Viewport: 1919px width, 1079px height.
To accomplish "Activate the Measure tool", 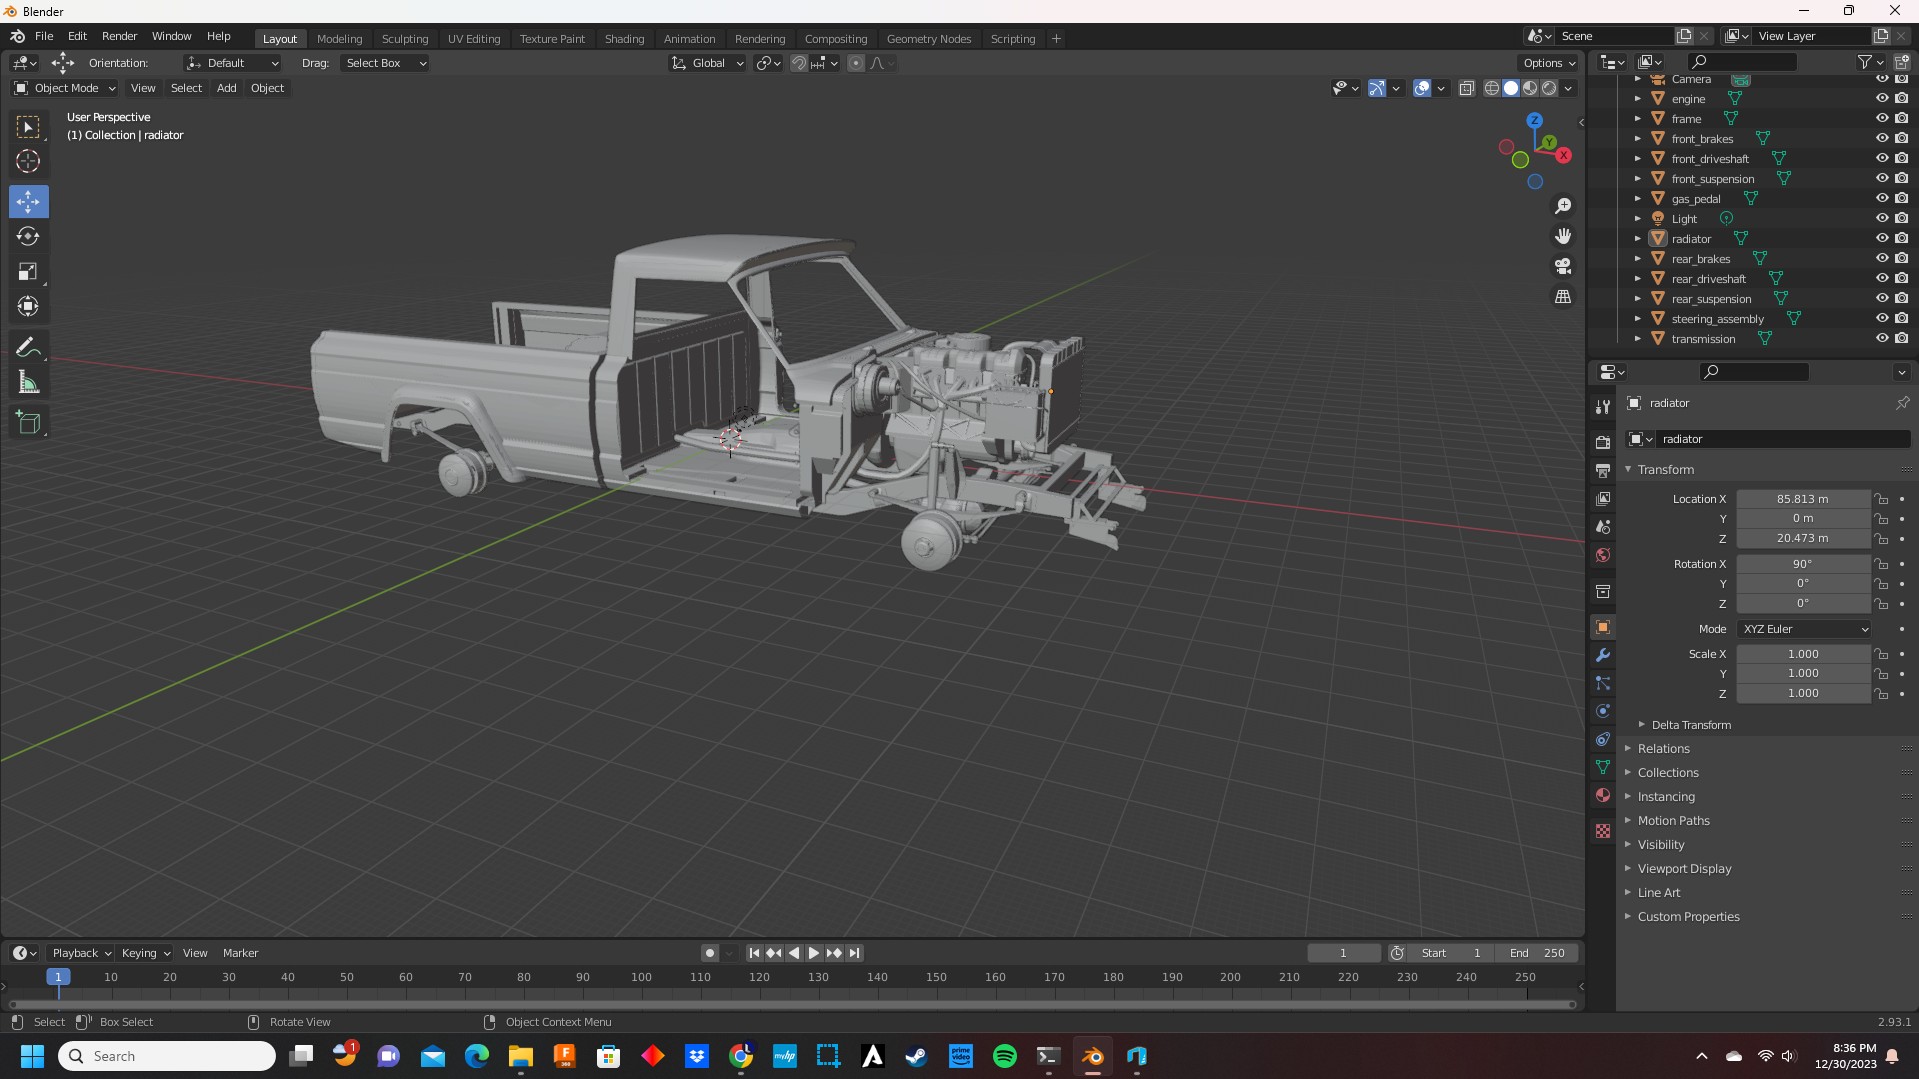I will [28, 383].
